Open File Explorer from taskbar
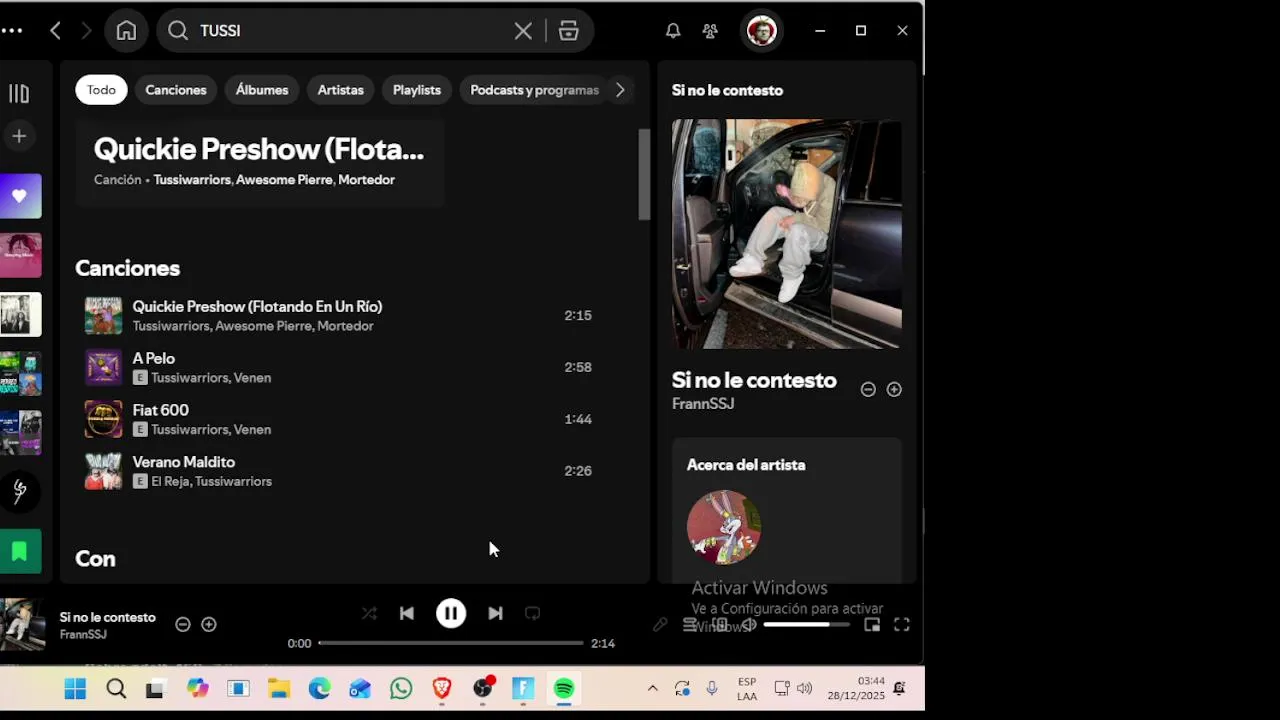1280x720 pixels. tap(279, 689)
